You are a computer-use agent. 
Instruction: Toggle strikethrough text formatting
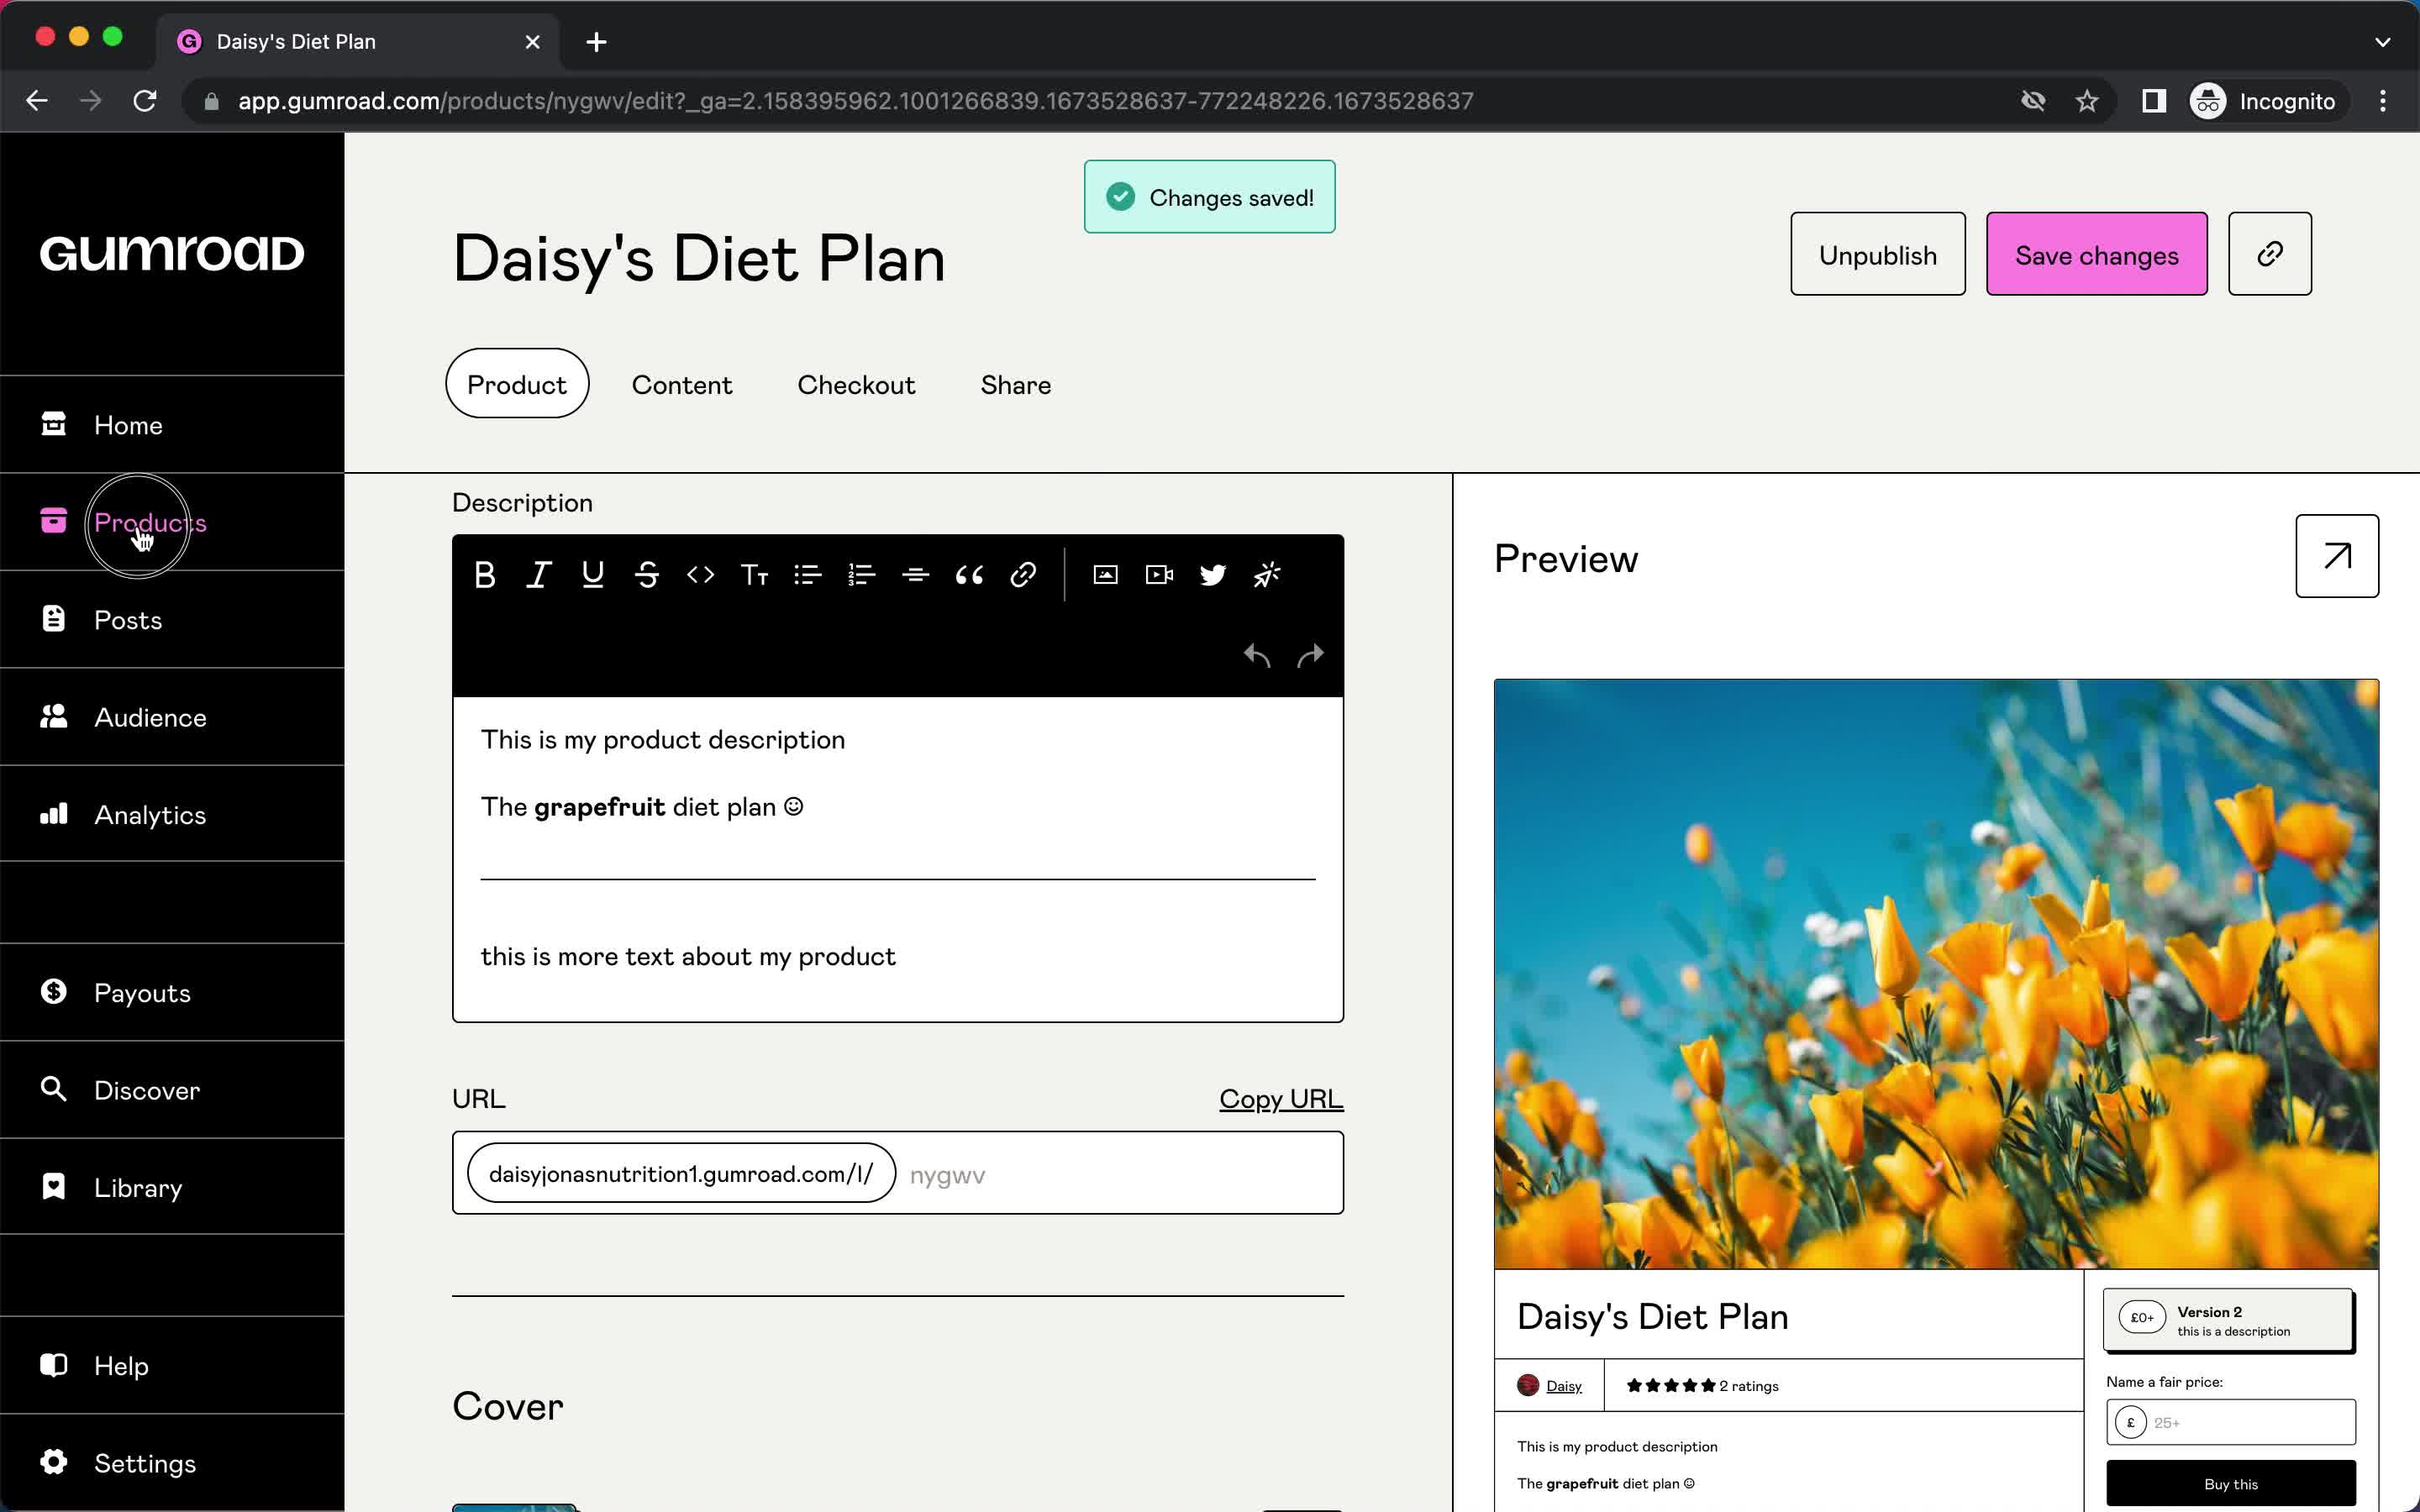(646, 573)
